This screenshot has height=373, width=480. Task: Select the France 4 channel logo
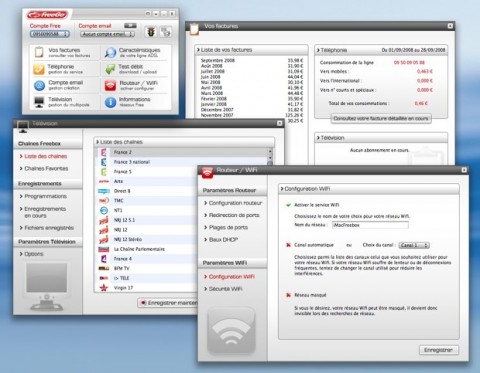pyautogui.click(x=104, y=259)
